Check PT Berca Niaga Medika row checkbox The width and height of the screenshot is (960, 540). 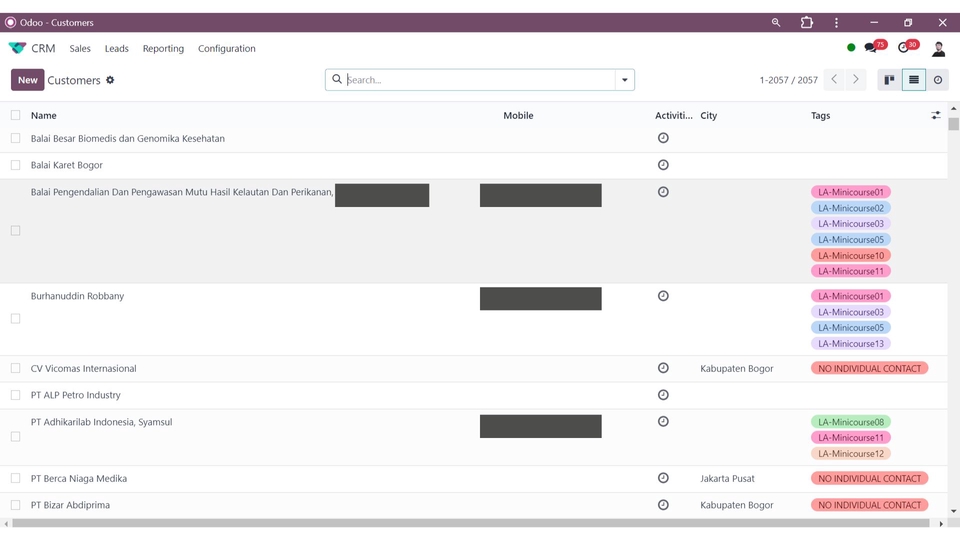click(x=15, y=478)
